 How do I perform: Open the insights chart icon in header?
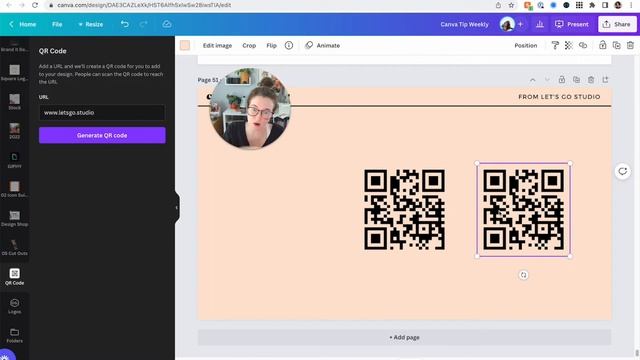pyautogui.click(x=540, y=24)
